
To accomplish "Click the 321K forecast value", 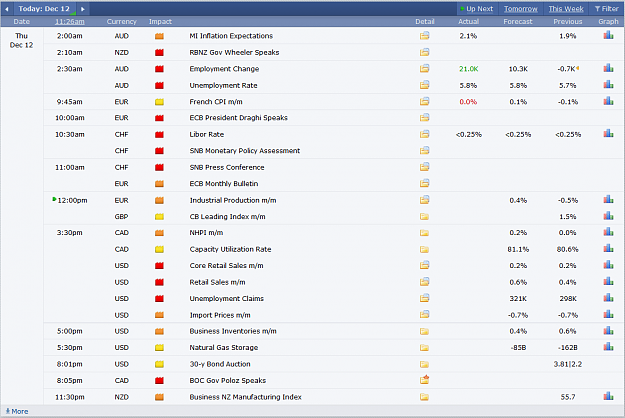I will [518, 298].
